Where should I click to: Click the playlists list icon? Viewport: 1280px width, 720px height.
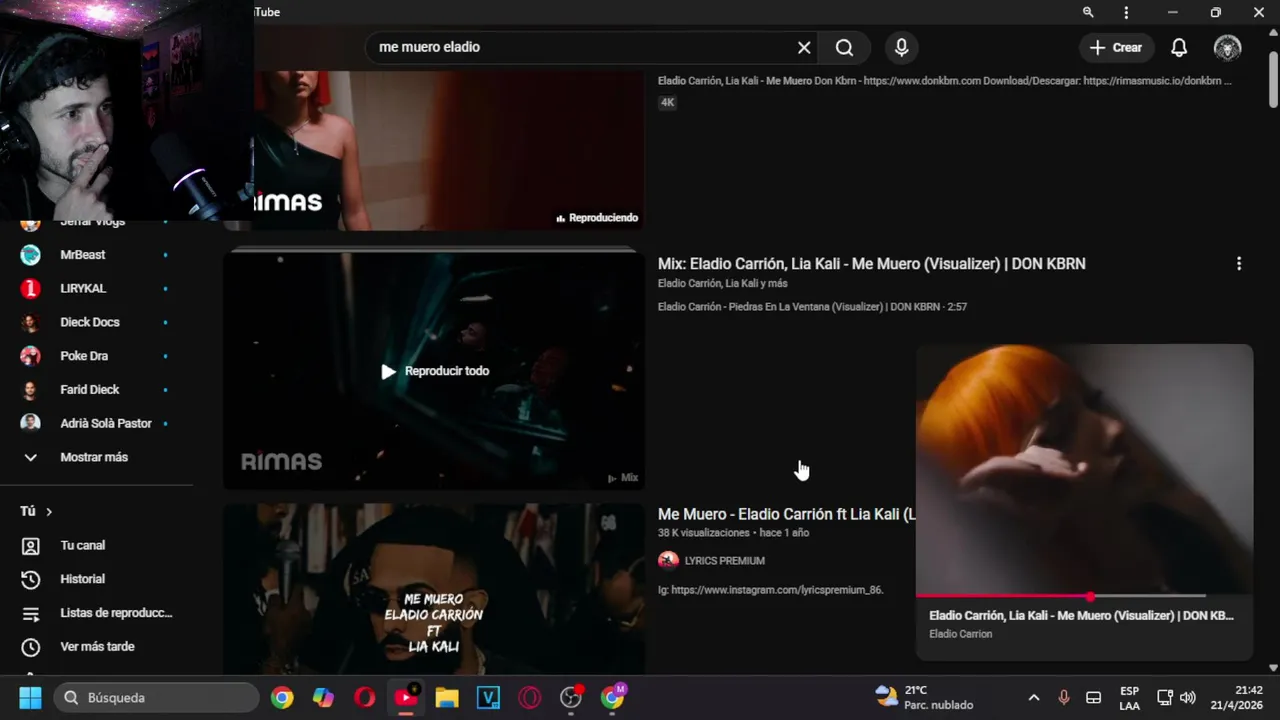tap(31, 614)
